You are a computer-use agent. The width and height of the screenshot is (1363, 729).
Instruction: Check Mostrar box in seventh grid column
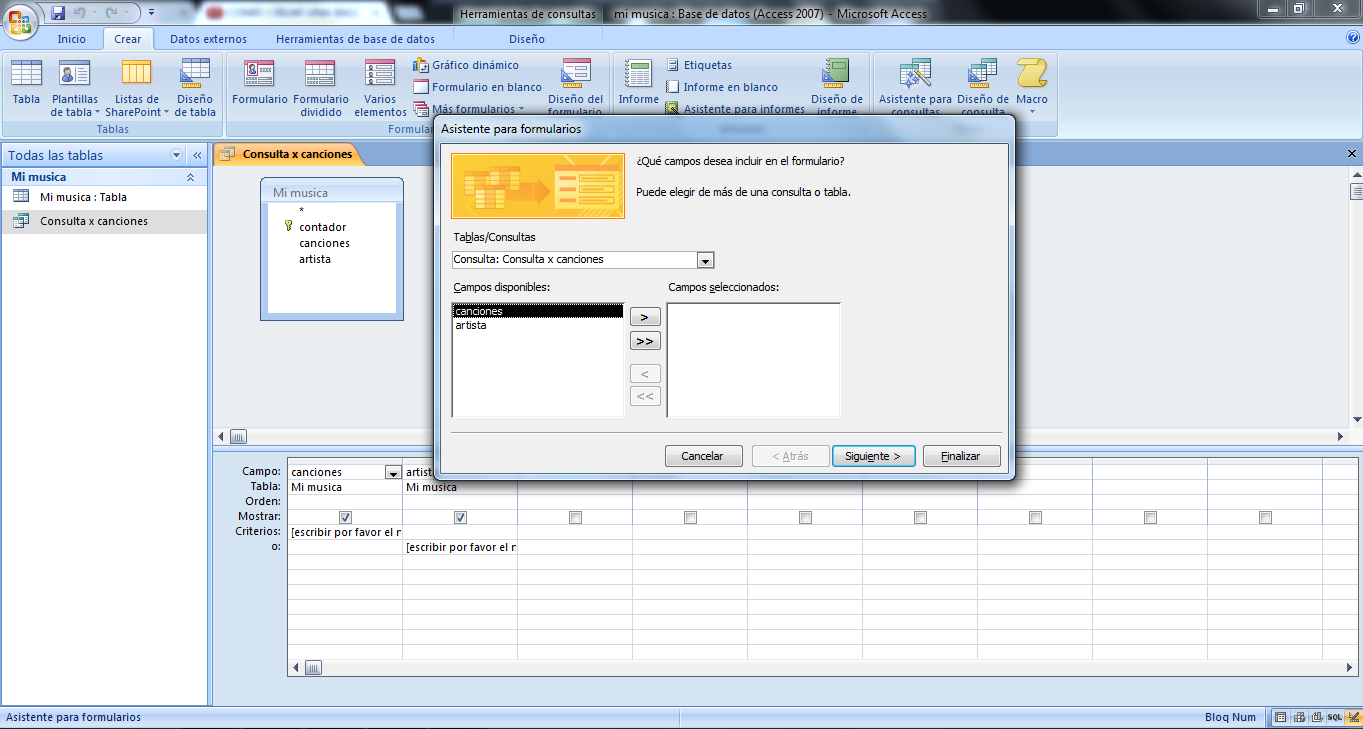pyautogui.click(x=1035, y=517)
